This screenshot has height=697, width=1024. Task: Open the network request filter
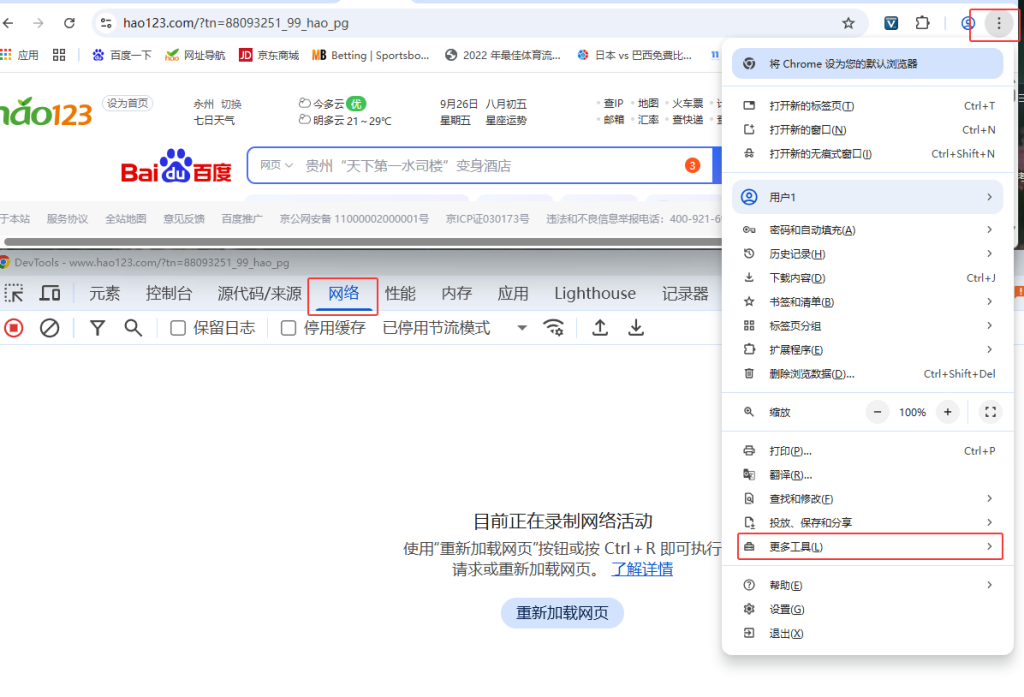tap(96, 327)
